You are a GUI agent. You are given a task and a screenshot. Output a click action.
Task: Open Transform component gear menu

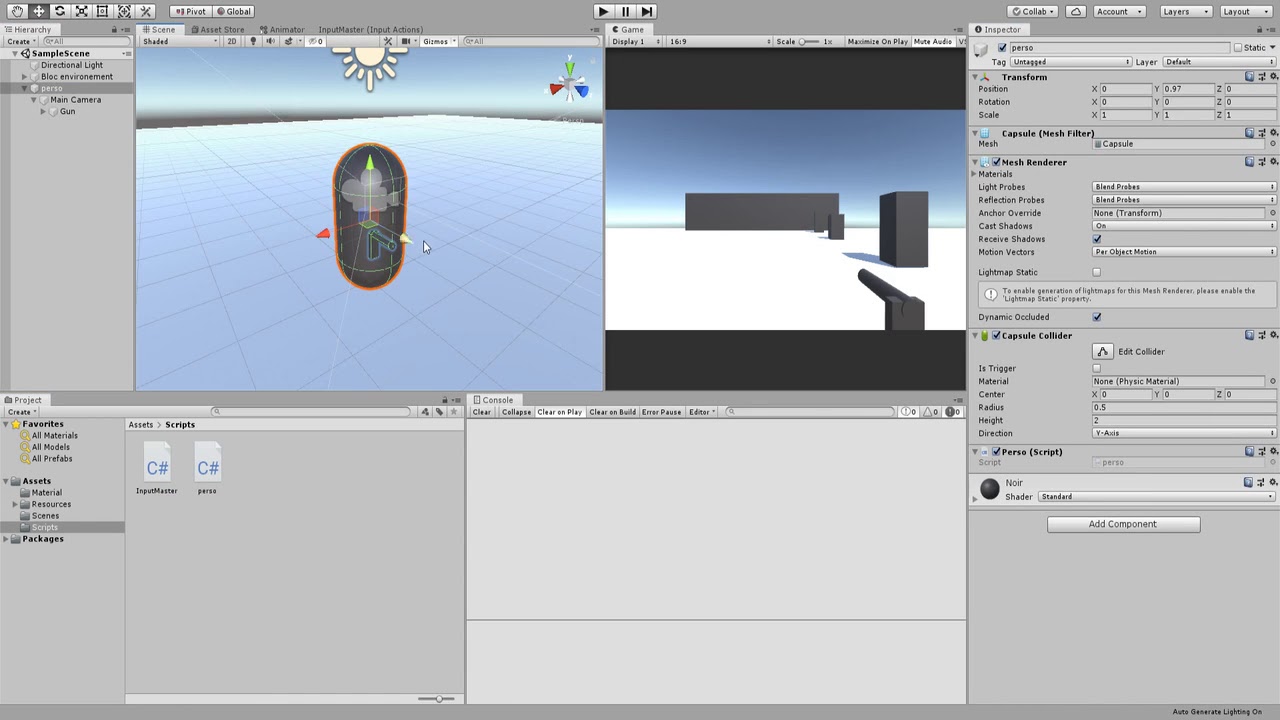pos(1272,77)
